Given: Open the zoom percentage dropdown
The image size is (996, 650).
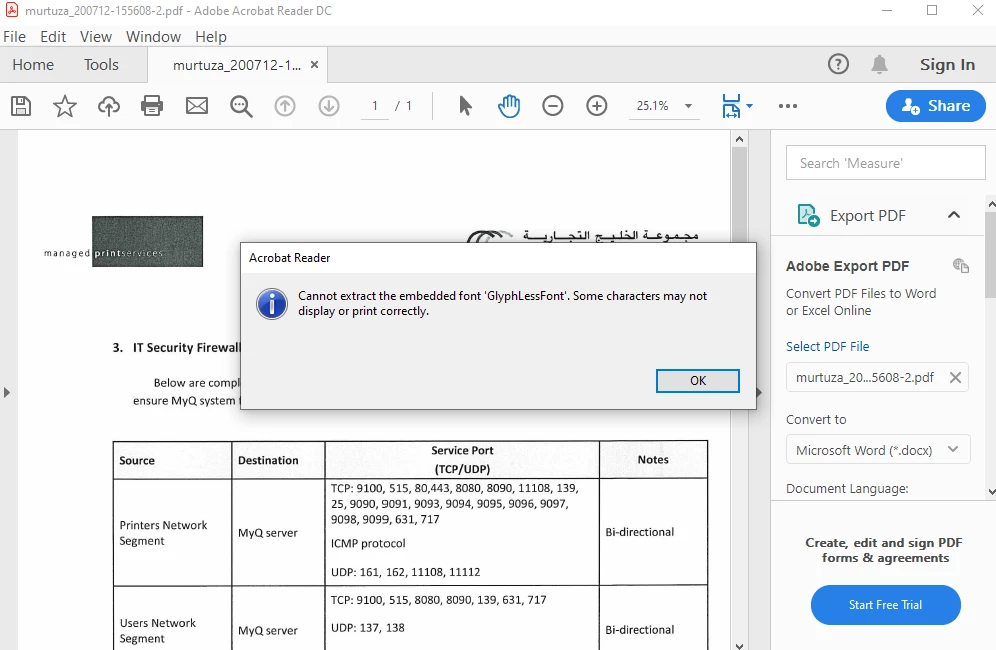Looking at the screenshot, I should (x=689, y=106).
